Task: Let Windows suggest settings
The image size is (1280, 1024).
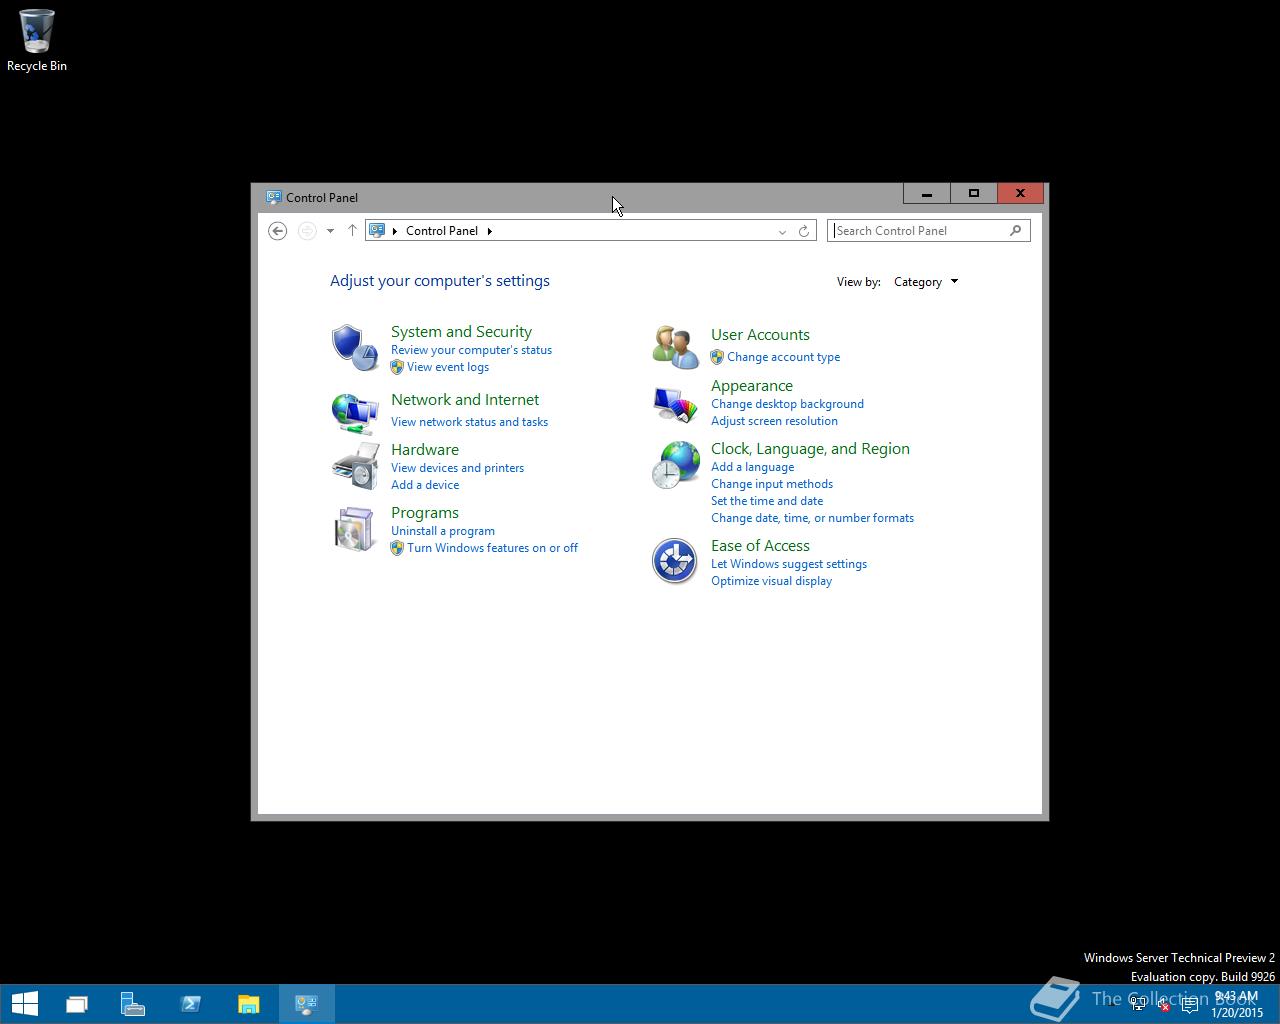Action: point(789,564)
